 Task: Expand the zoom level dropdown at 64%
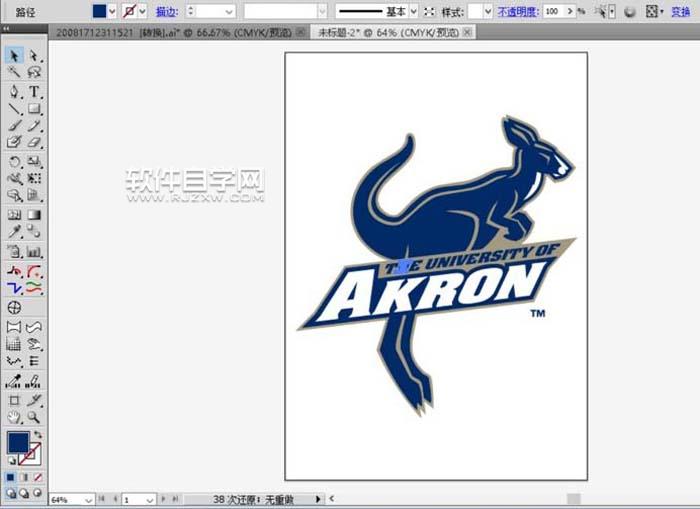click(87, 498)
